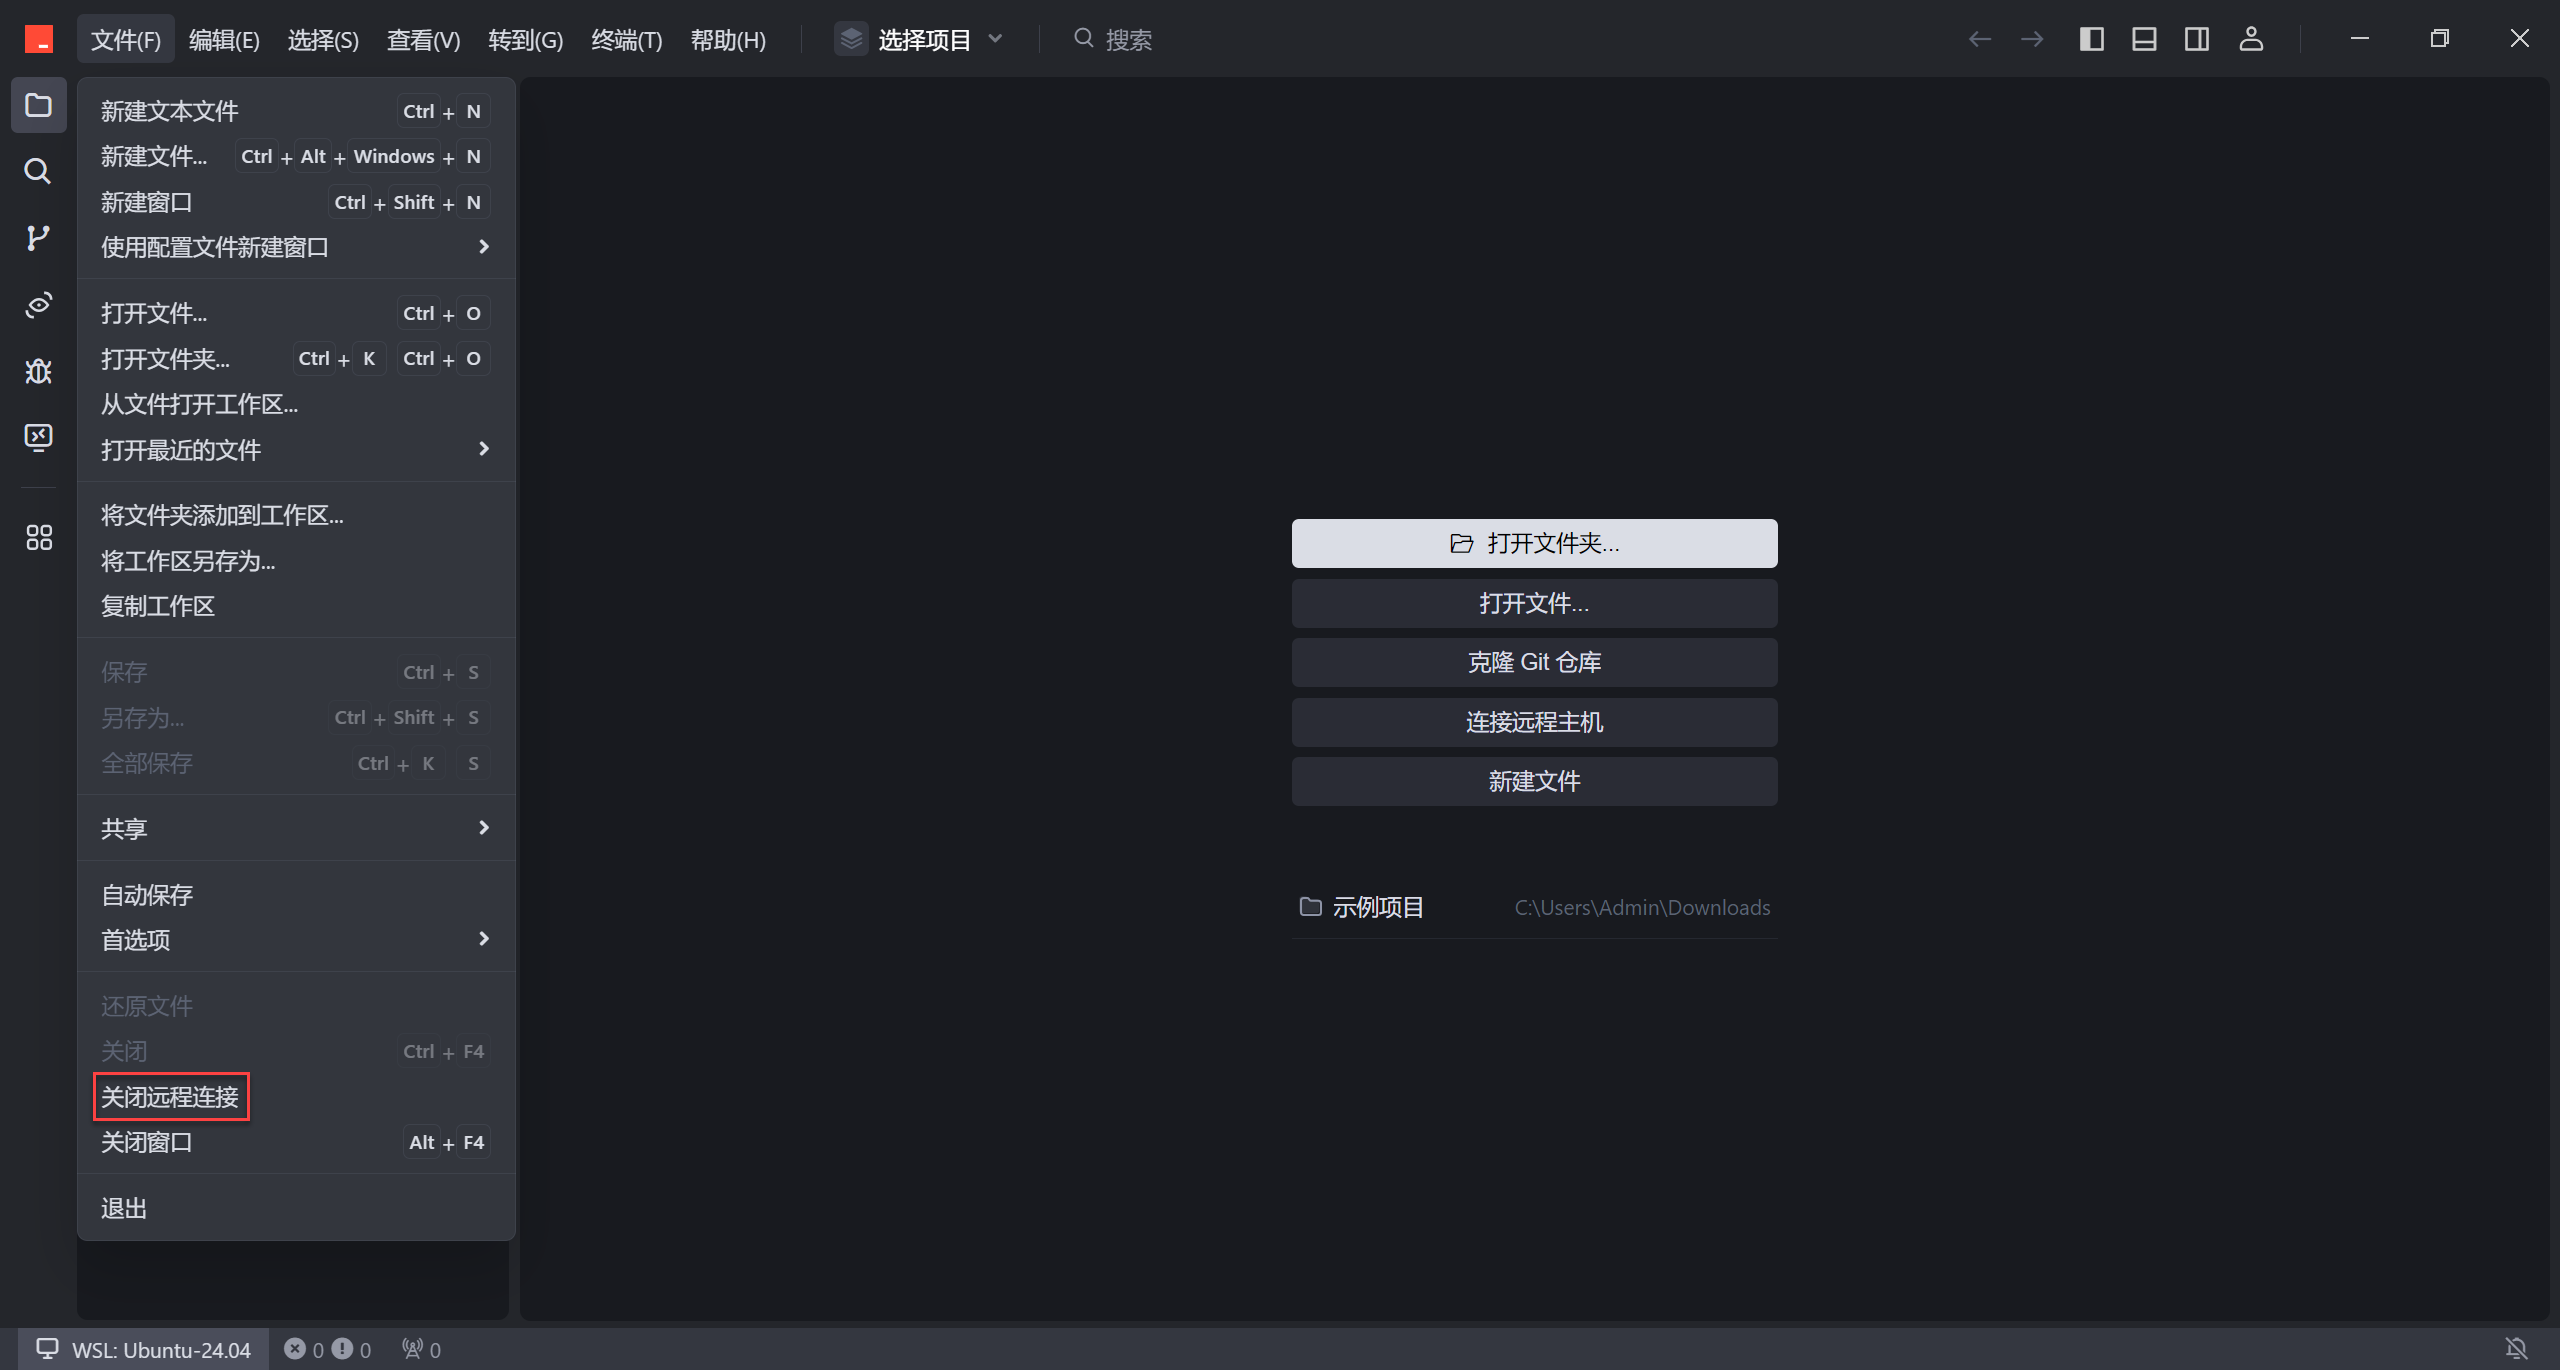
Task: Toggle the bottom panel layout
Action: pyautogui.click(x=2144, y=39)
